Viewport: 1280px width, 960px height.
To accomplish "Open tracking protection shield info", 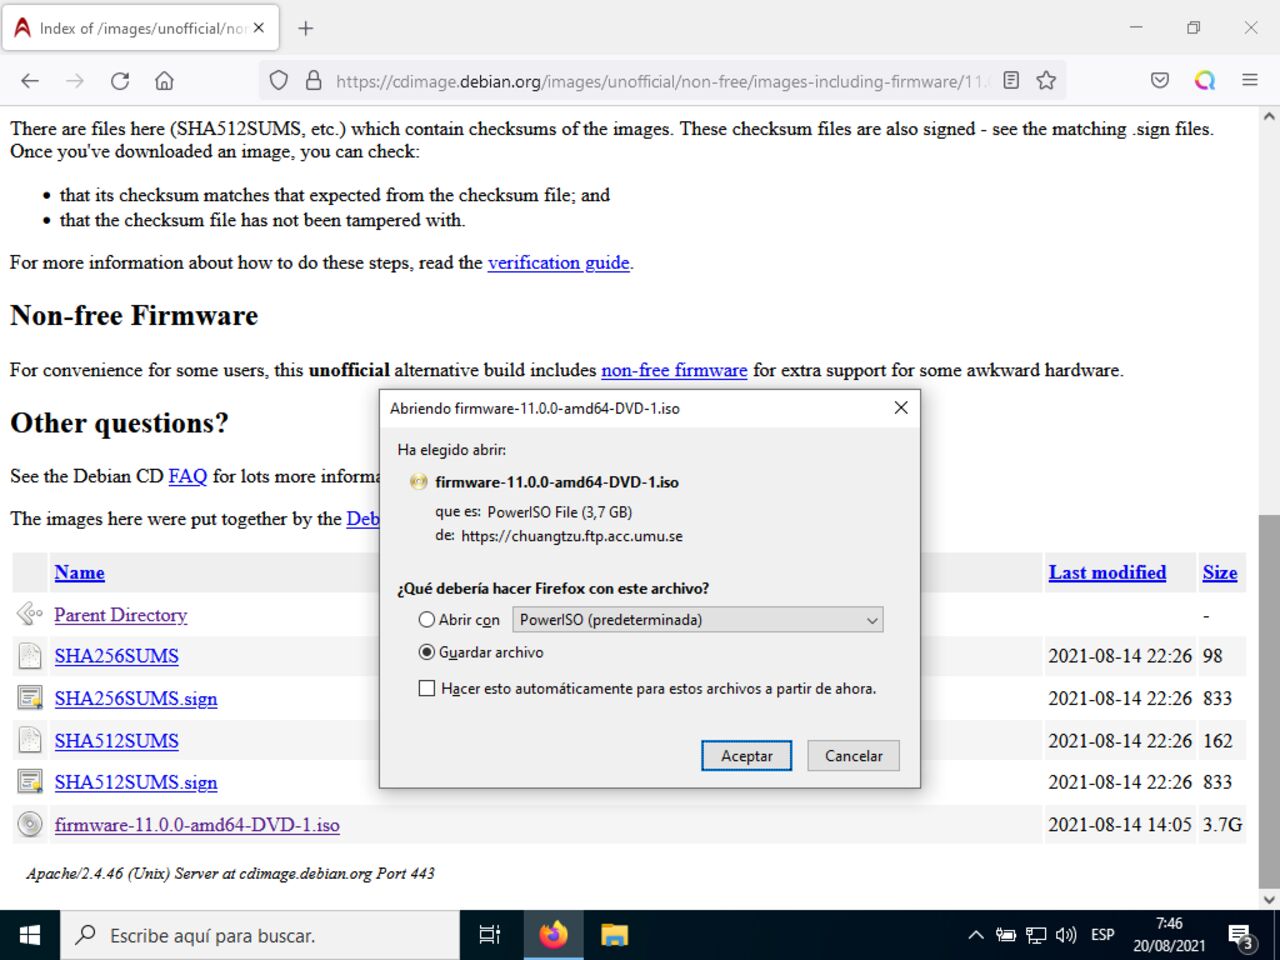I will [x=279, y=81].
